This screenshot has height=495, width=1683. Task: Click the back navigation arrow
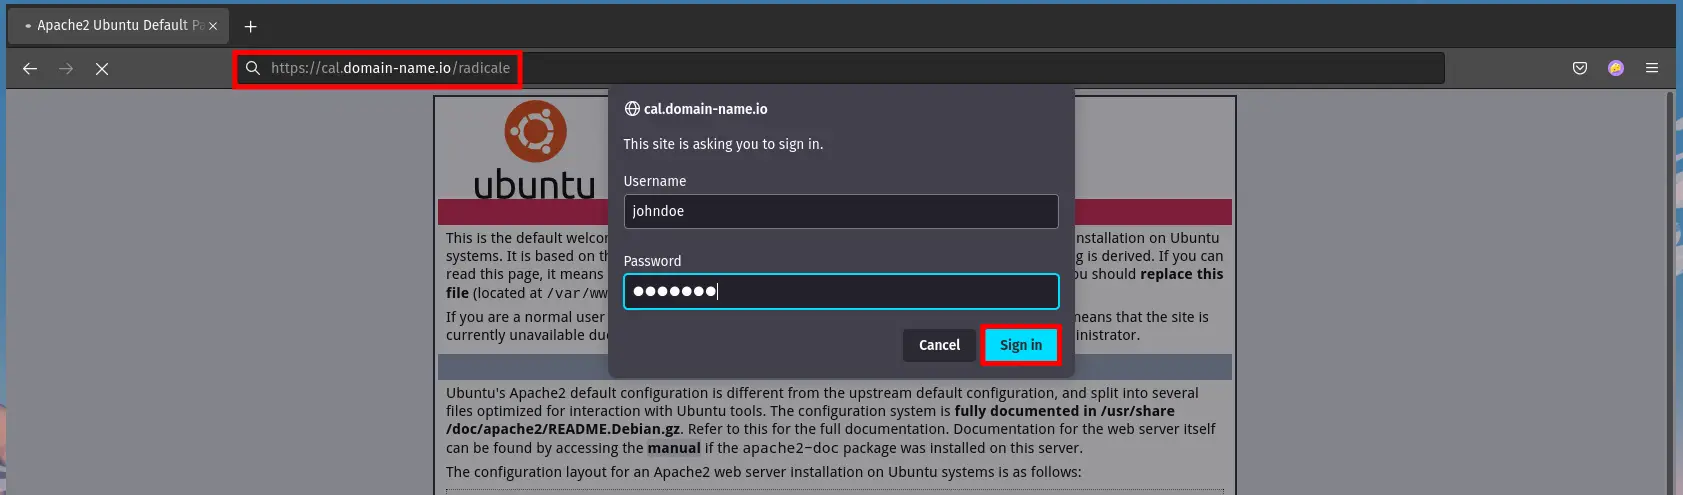click(x=30, y=68)
